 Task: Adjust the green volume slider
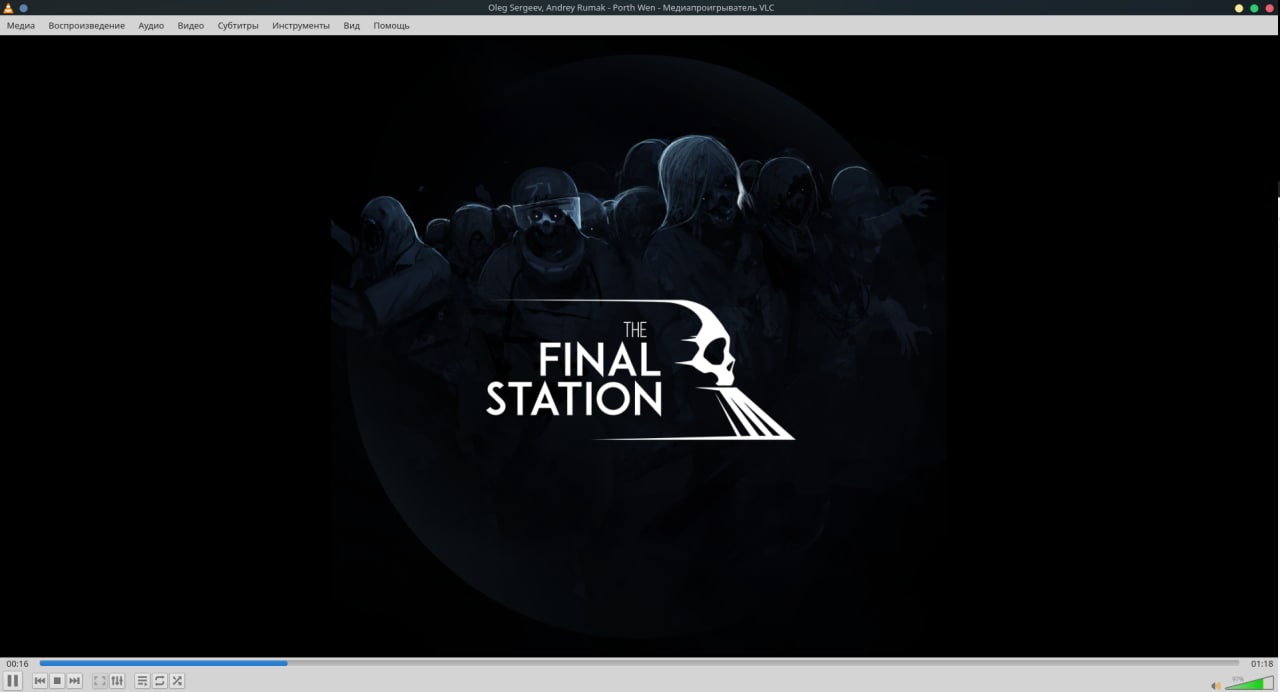pos(1250,683)
